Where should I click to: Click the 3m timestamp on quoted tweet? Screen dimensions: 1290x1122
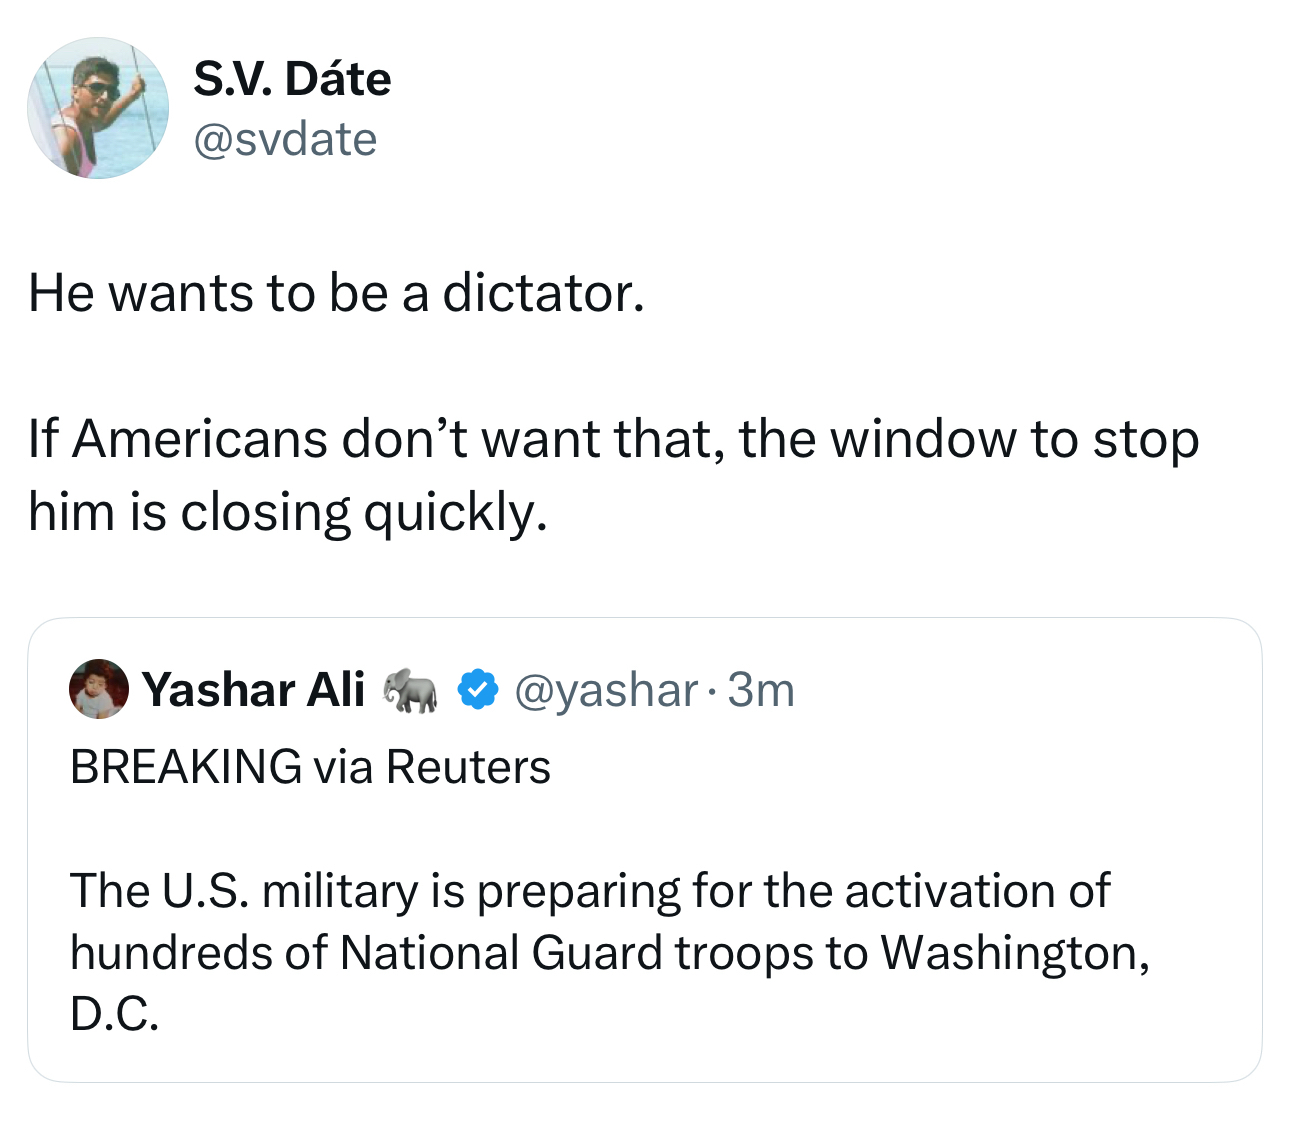(x=761, y=690)
